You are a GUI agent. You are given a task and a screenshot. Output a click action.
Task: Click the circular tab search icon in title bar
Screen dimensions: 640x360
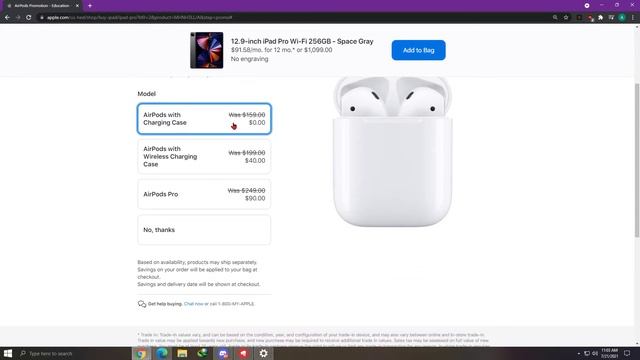(x=587, y=5)
